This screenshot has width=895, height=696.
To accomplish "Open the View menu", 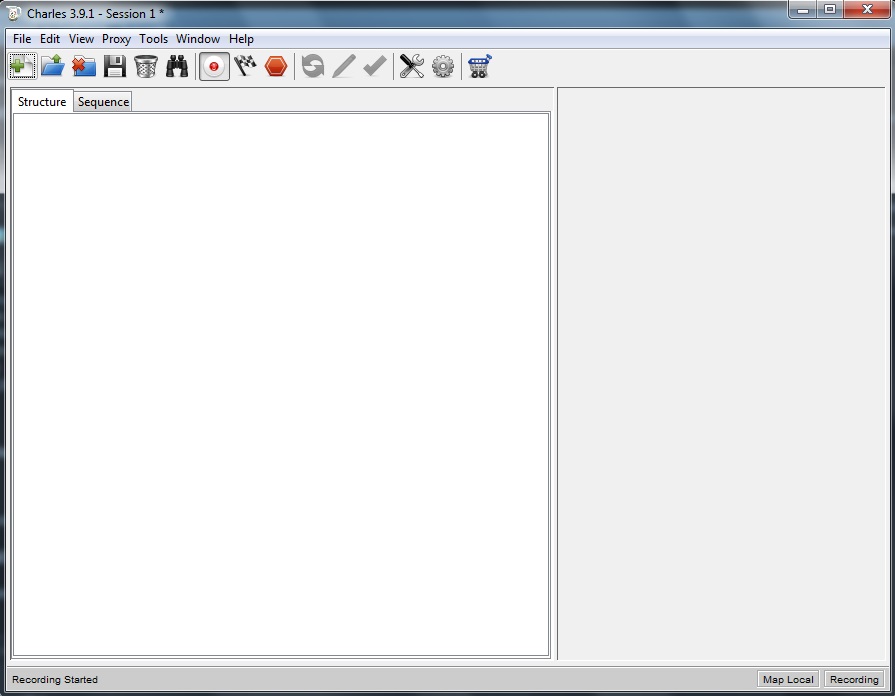I will [x=81, y=39].
